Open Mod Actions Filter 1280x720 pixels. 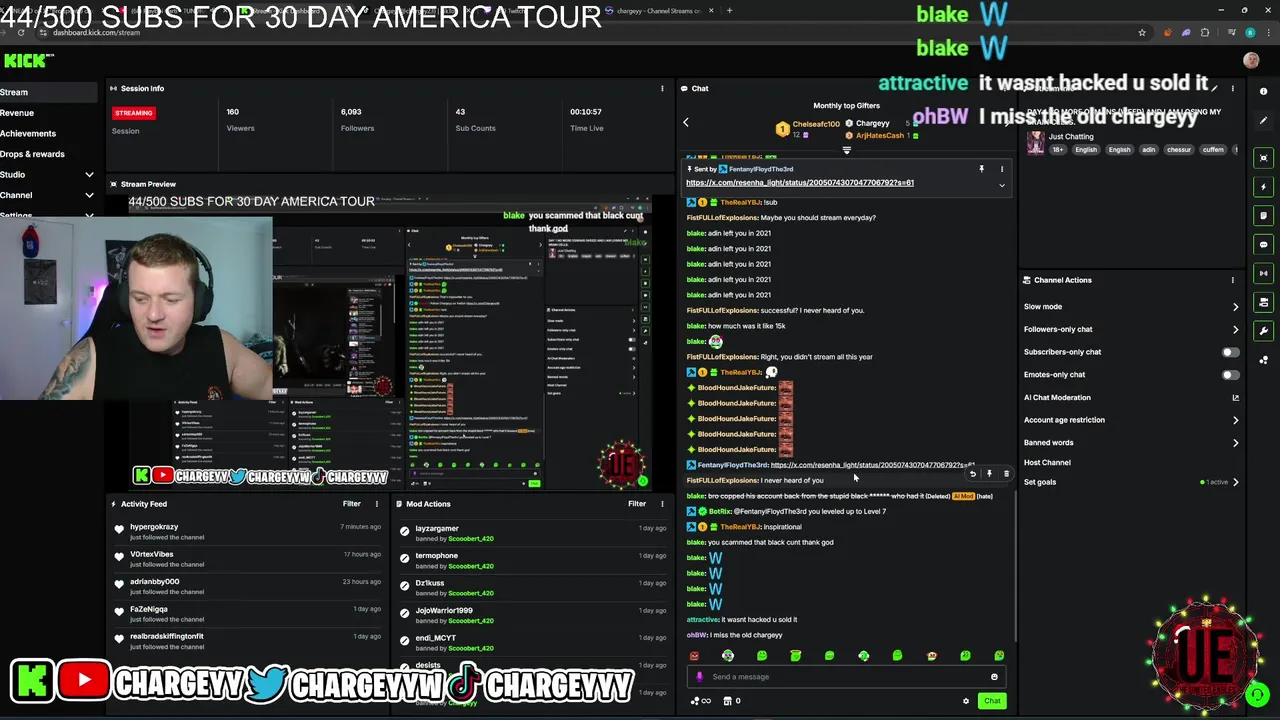tap(637, 504)
